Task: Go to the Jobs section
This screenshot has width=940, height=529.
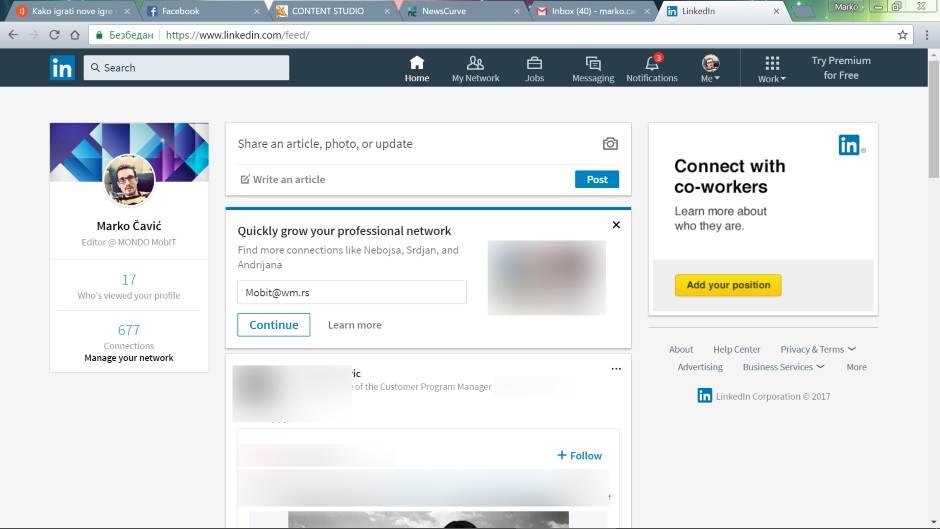Action: [534, 68]
